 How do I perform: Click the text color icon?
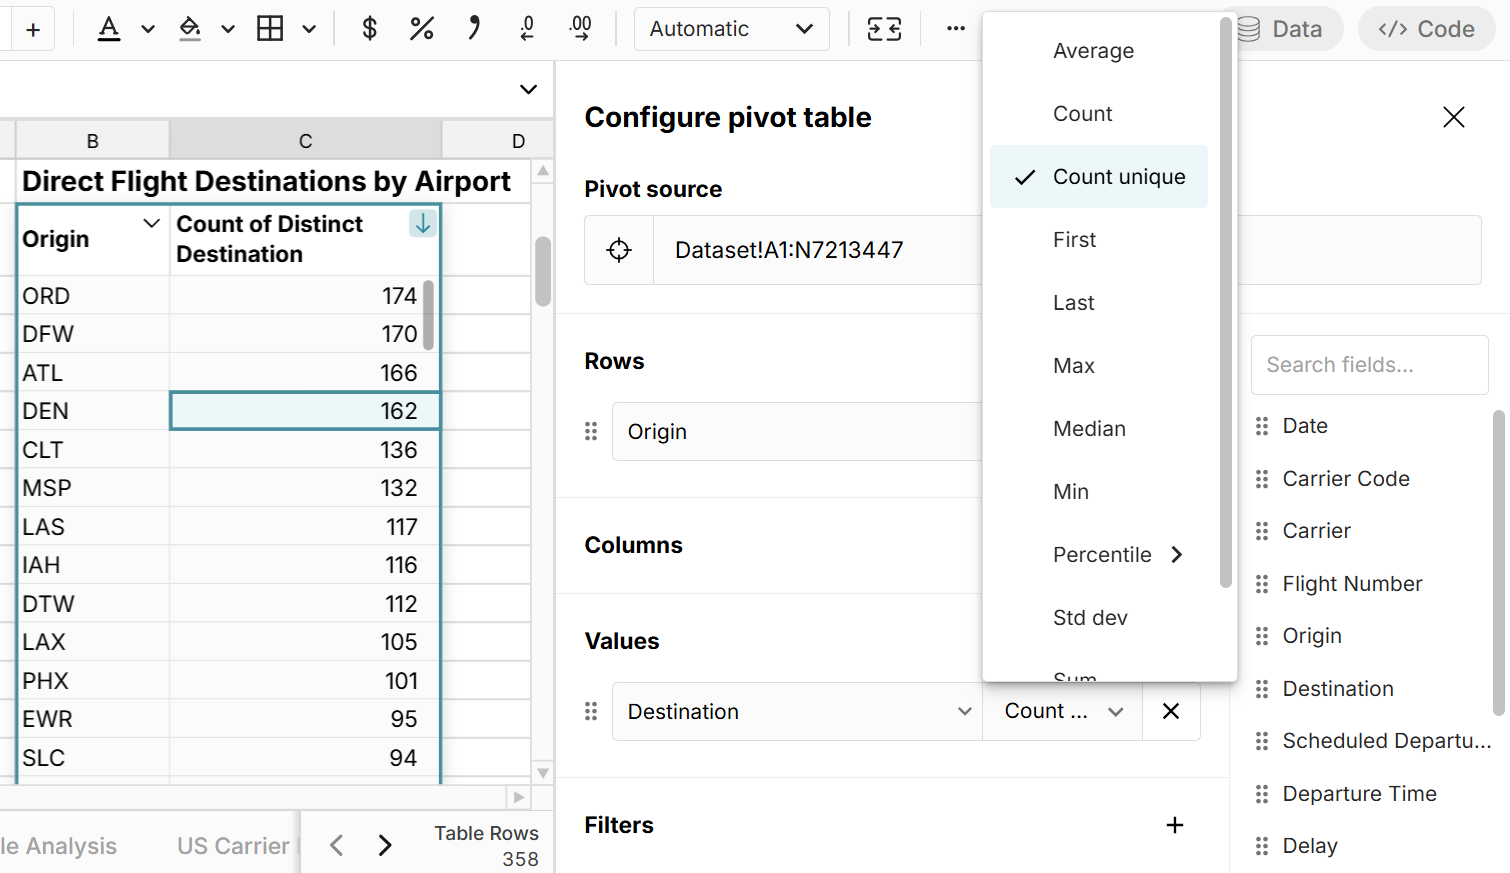click(109, 29)
